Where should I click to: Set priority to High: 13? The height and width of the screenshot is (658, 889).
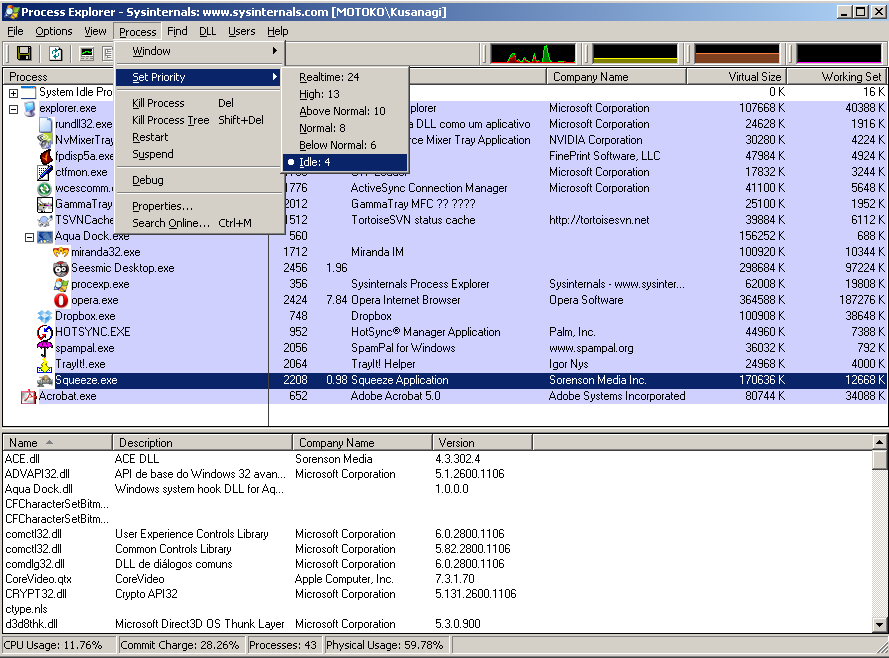[345, 94]
